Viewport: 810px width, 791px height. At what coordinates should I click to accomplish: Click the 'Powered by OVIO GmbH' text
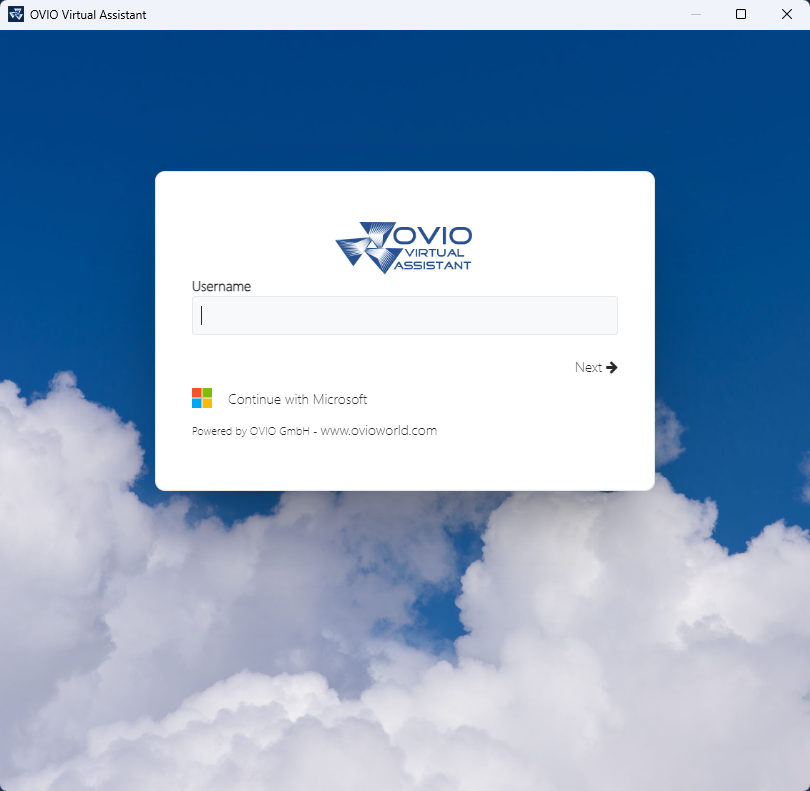[251, 431]
